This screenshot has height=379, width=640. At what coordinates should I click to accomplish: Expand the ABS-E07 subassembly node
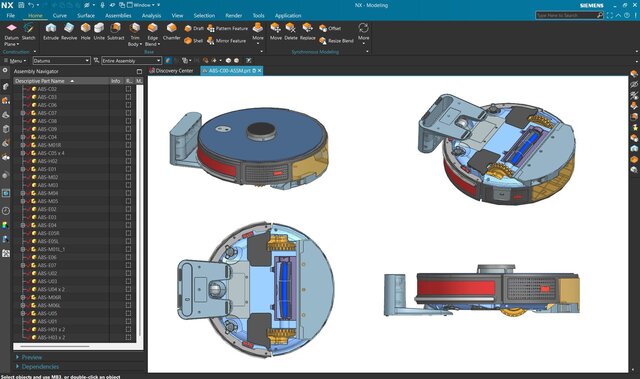[x=23, y=265]
